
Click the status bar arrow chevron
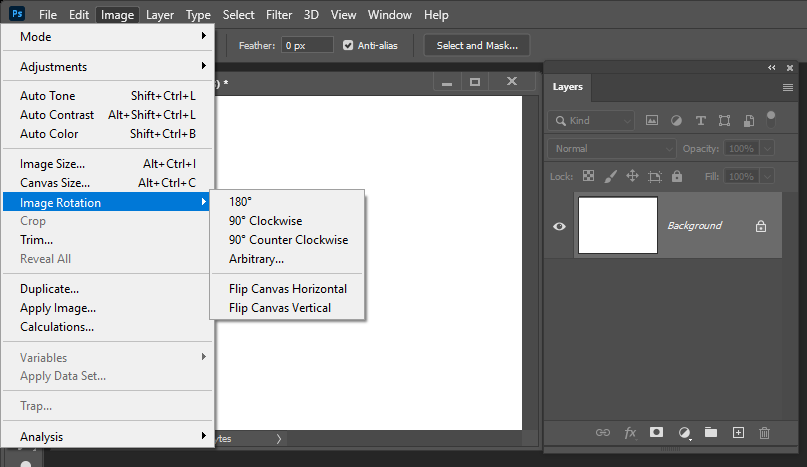point(278,439)
